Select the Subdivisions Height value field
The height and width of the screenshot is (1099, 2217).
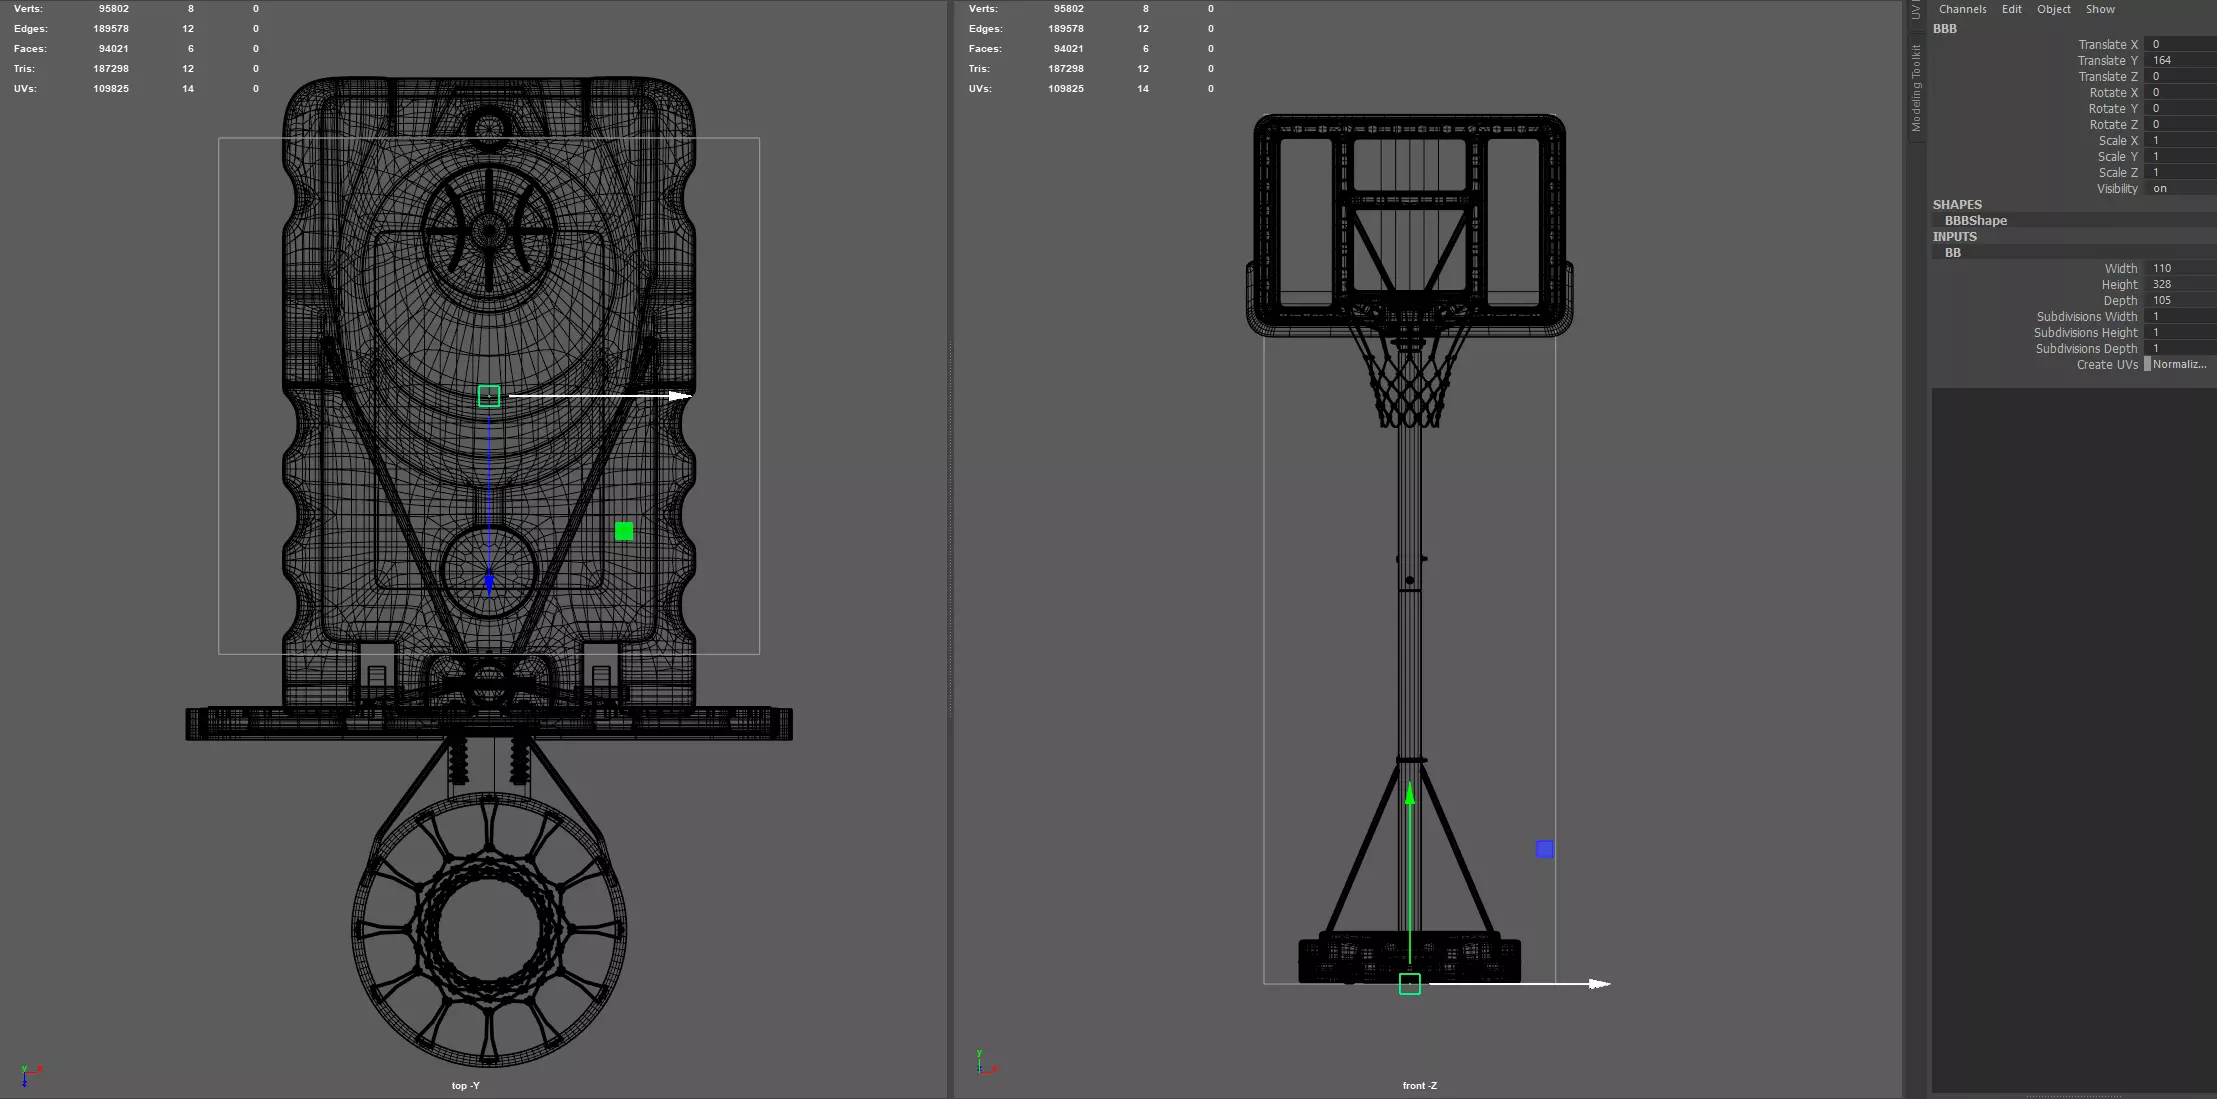pyautogui.click(x=2180, y=332)
